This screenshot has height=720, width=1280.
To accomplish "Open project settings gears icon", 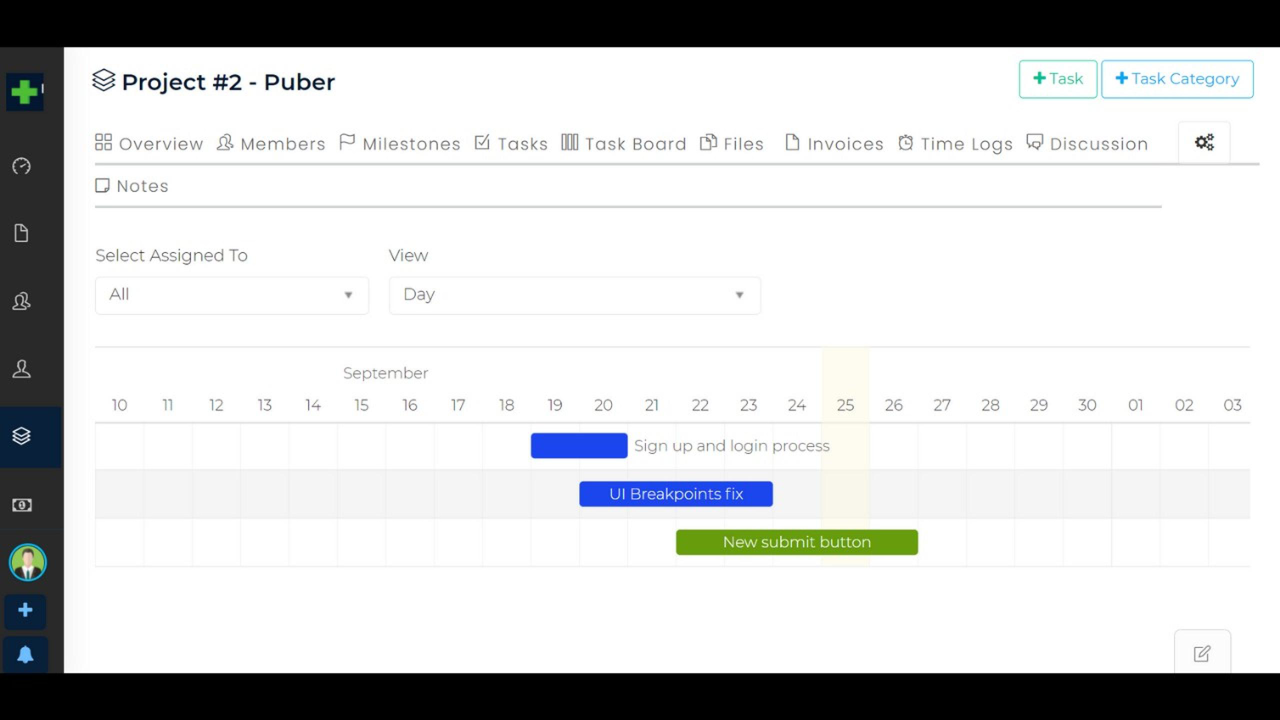I will click(x=1204, y=143).
